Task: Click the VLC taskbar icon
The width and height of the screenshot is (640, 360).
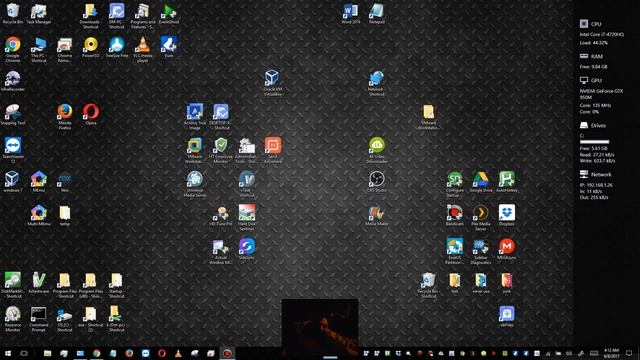Action: pos(178,353)
